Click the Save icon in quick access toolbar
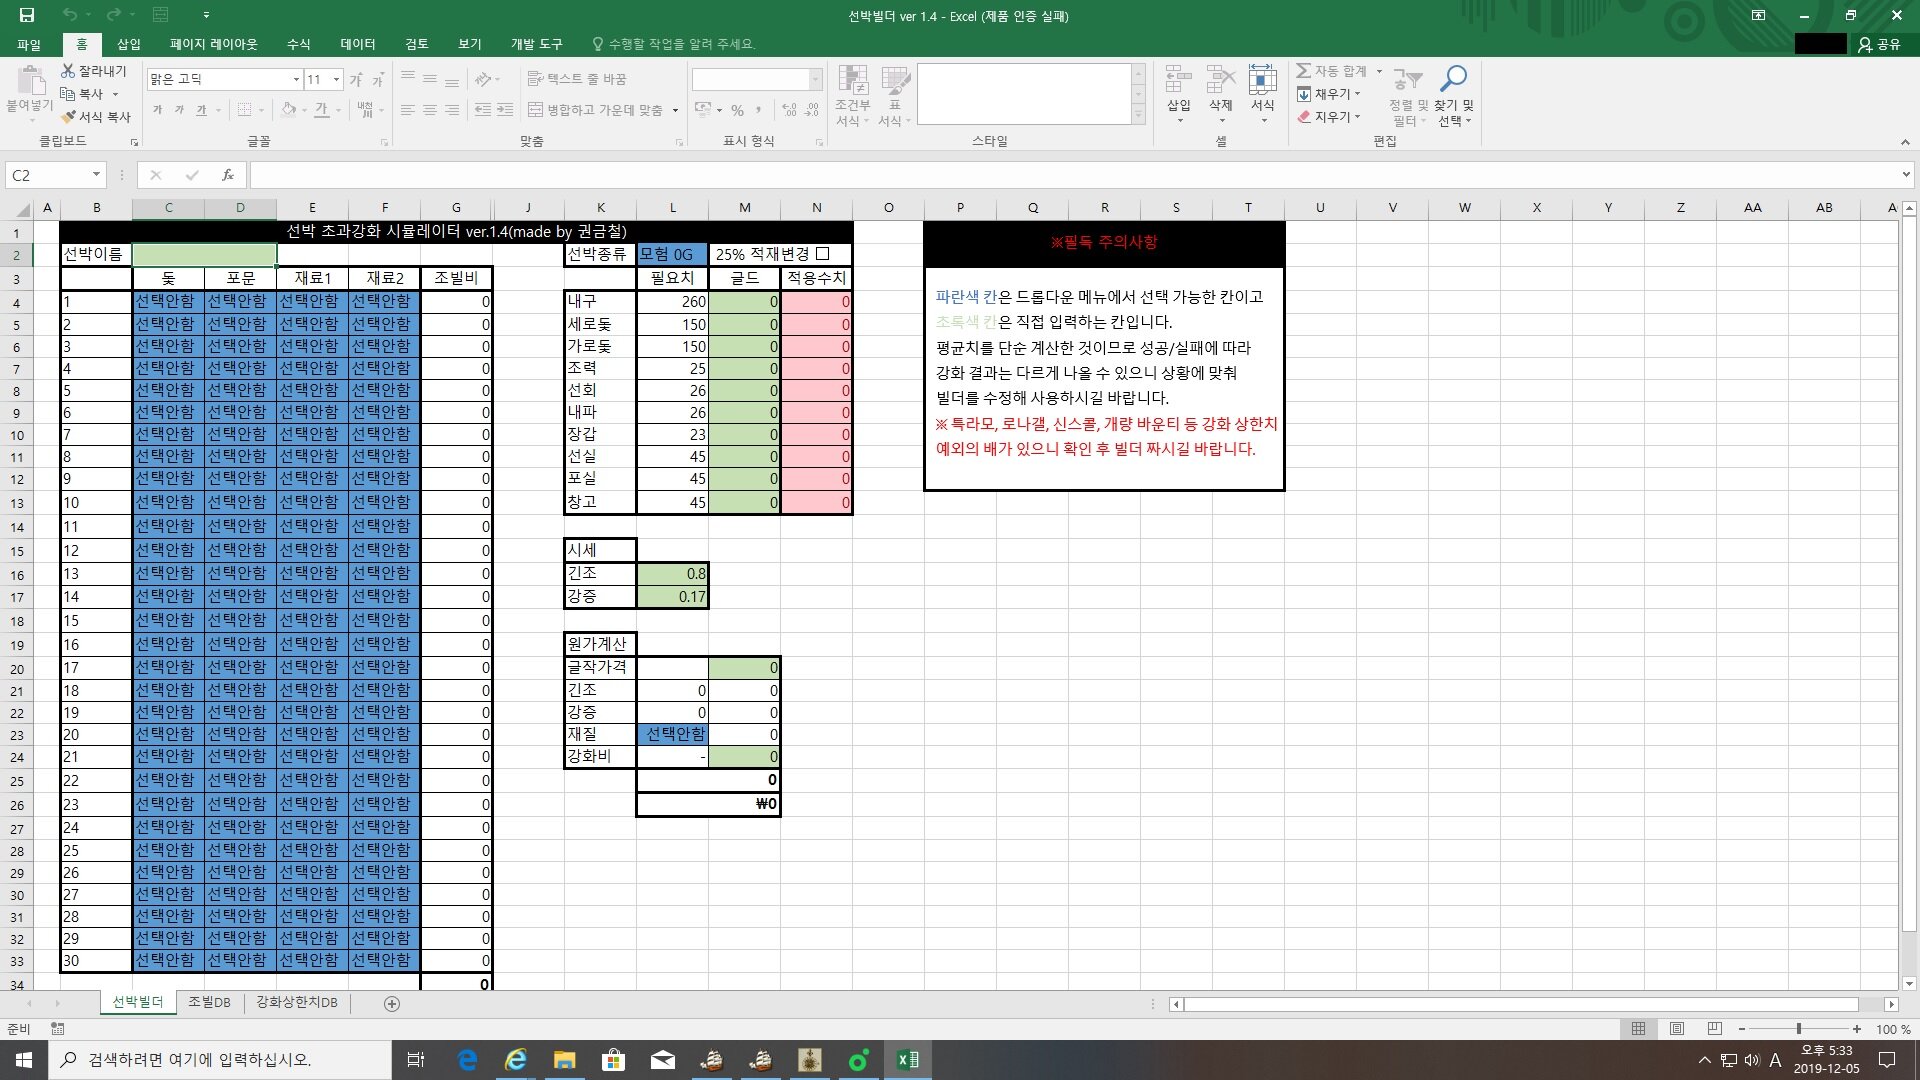1920x1080 pixels. pyautogui.click(x=27, y=15)
